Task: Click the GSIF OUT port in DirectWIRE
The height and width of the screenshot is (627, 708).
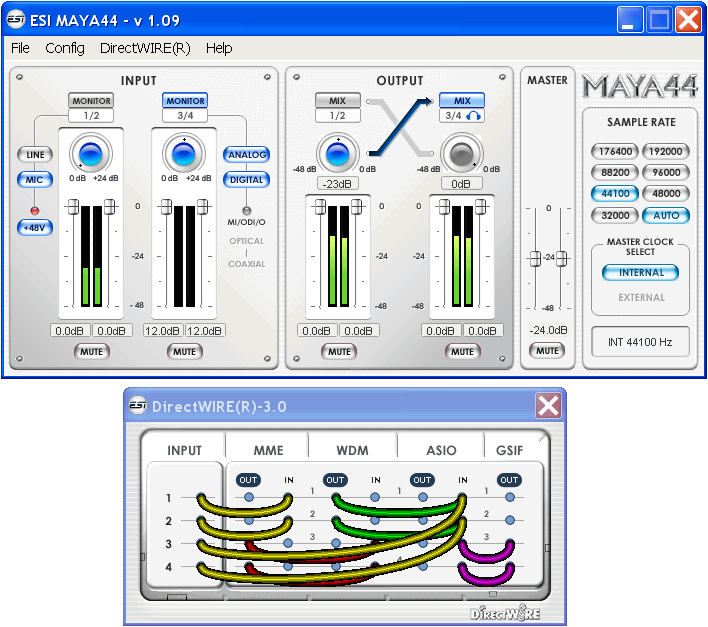Action: [509, 480]
